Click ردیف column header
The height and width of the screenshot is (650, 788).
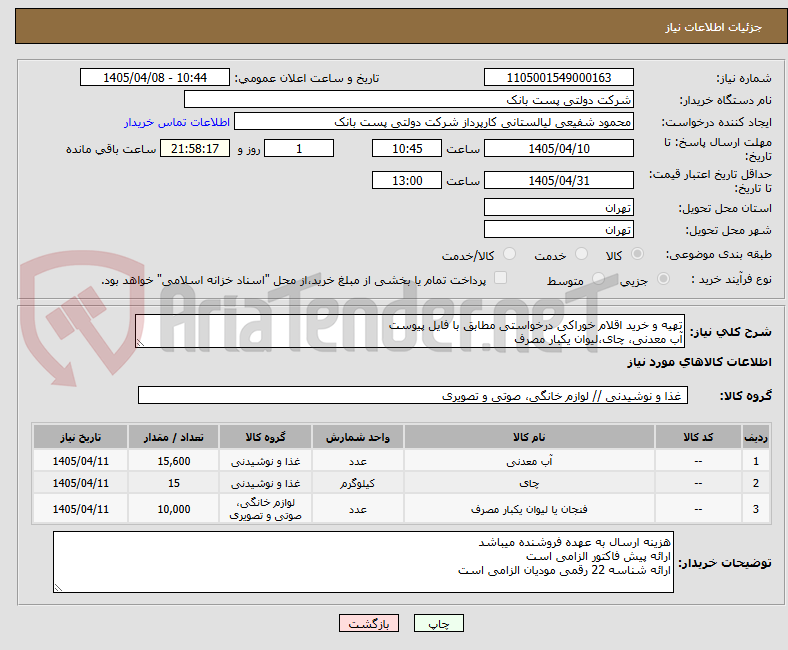click(x=756, y=437)
